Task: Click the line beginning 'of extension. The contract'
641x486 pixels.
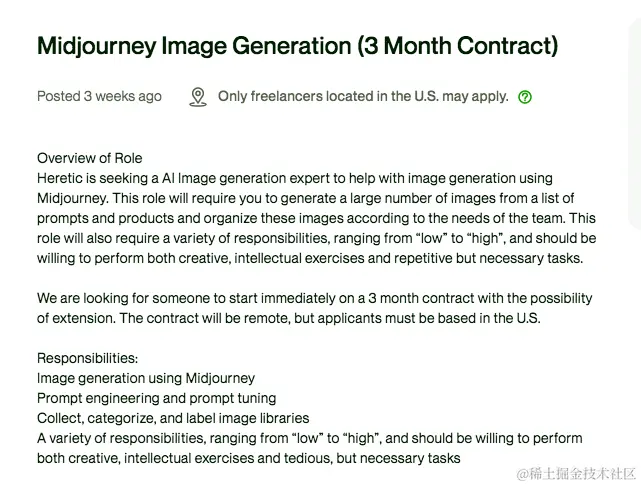Action: coord(289,318)
